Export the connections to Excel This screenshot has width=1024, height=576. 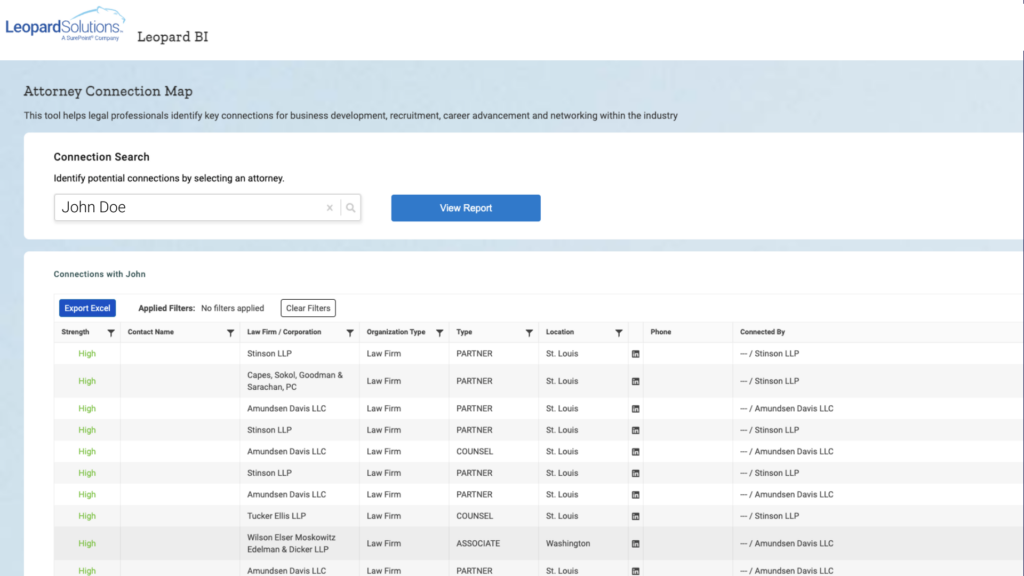(x=88, y=308)
